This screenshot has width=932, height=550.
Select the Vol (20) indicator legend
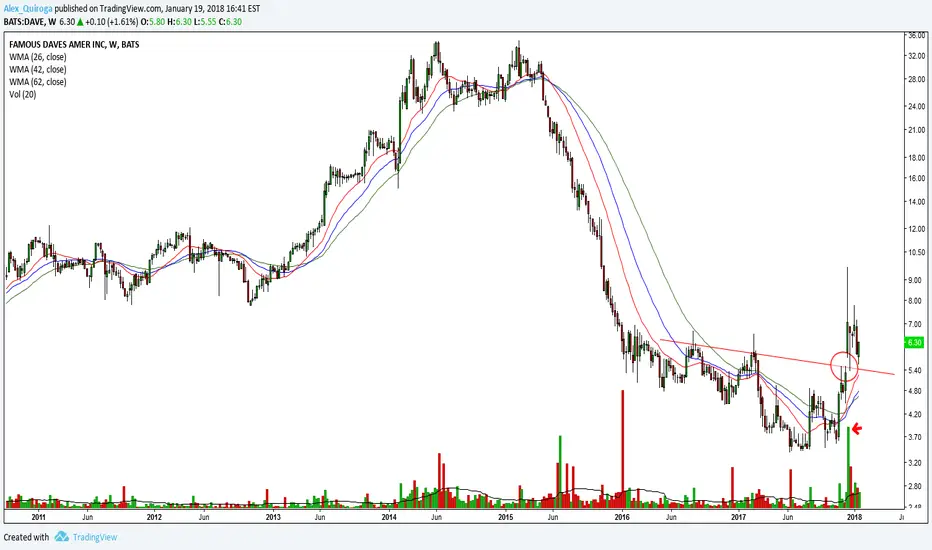click(x=23, y=95)
